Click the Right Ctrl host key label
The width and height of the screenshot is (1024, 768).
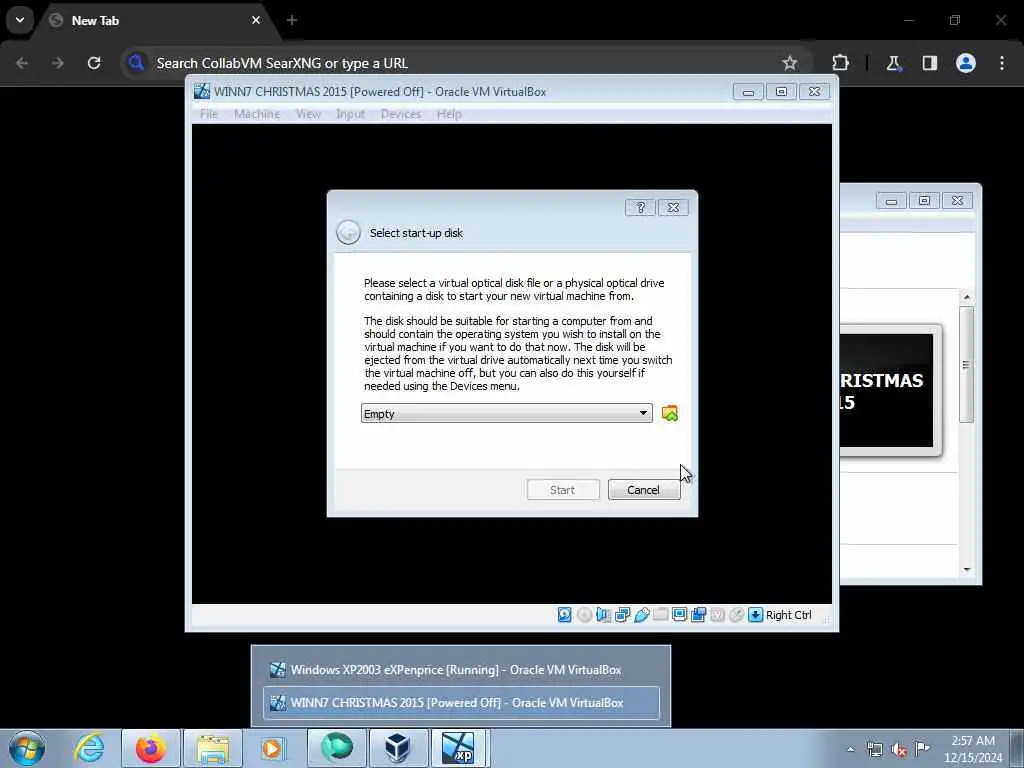789,615
